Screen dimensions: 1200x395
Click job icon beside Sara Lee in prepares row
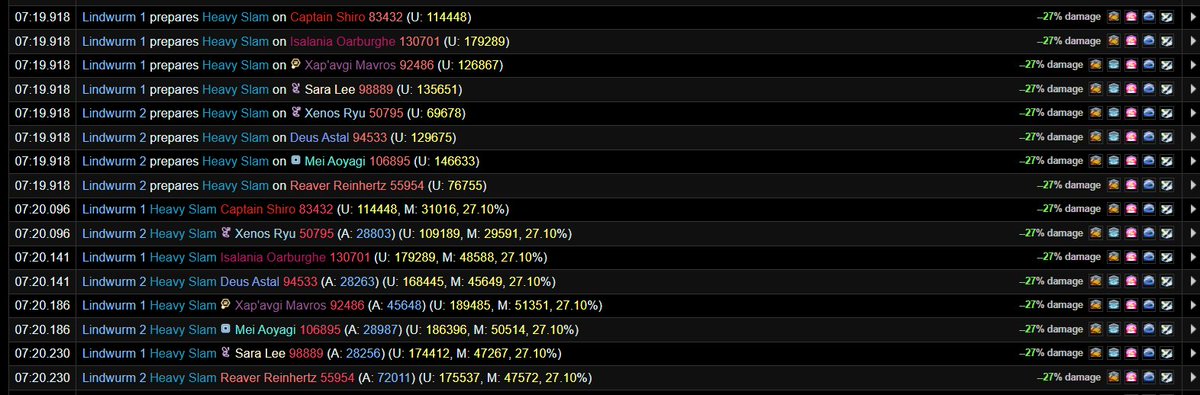click(x=297, y=89)
